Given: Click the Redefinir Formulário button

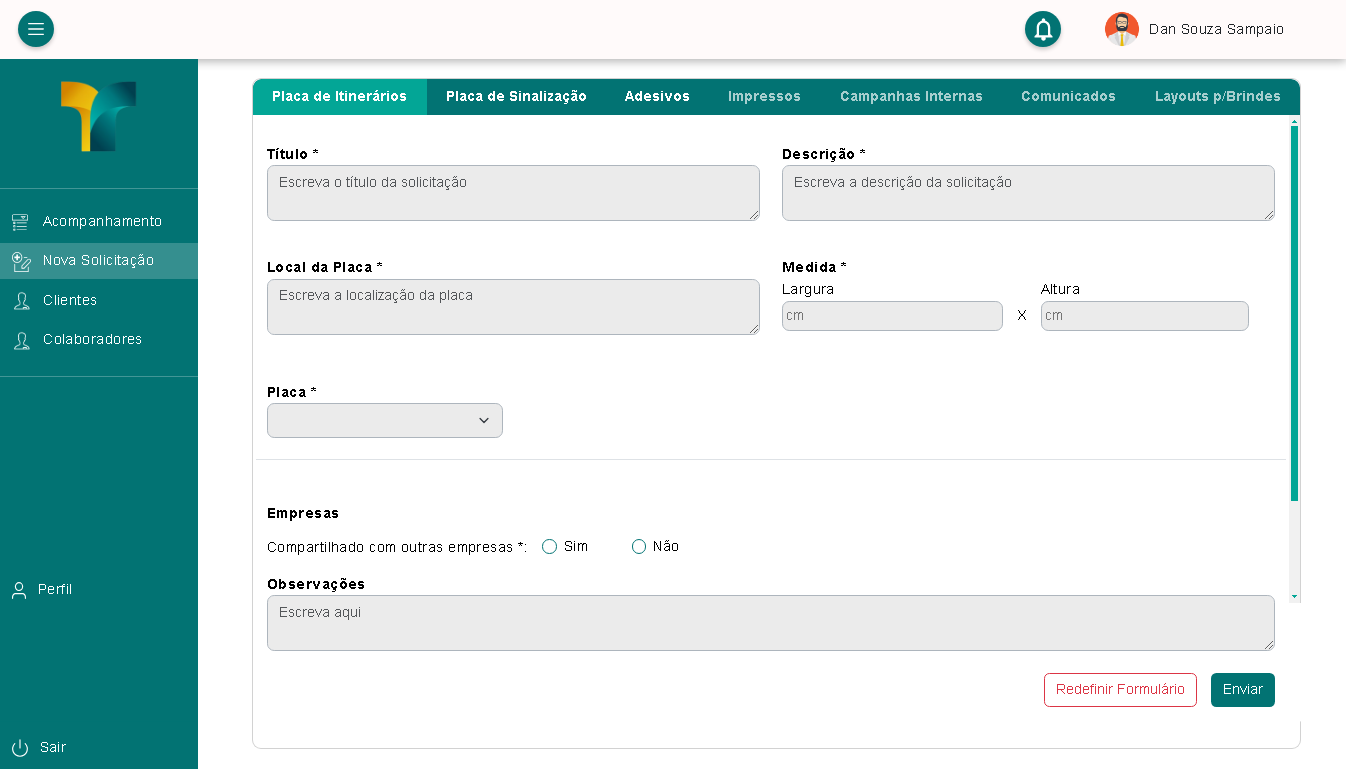Looking at the screenshot, I should [1120, 690].
